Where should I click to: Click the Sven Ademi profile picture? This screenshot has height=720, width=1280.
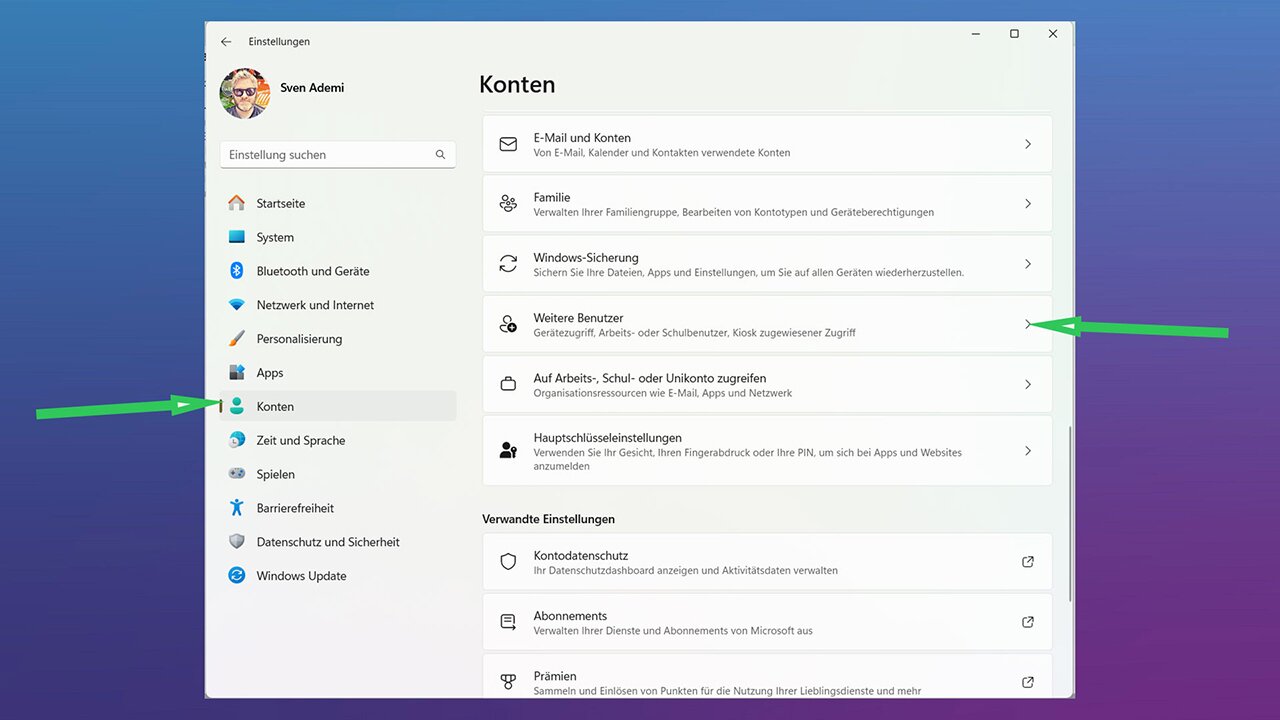coord(245,93)
